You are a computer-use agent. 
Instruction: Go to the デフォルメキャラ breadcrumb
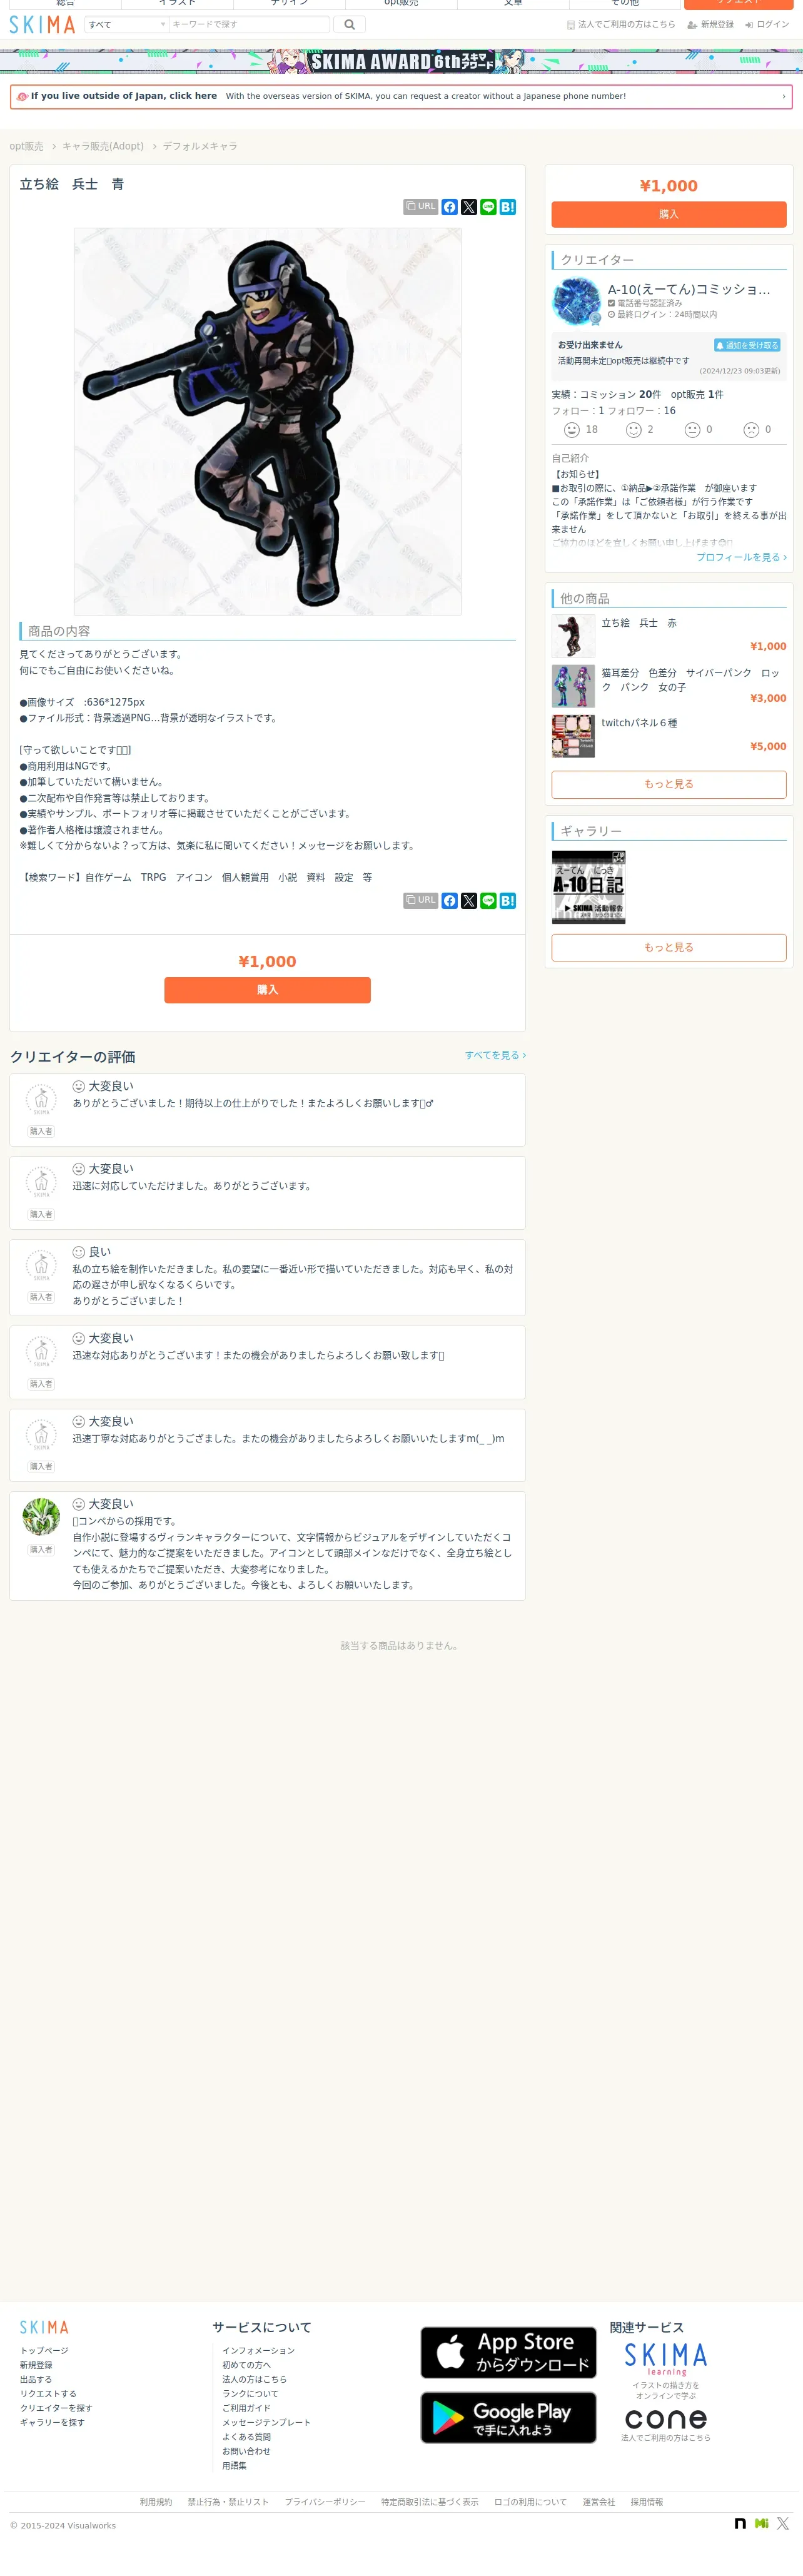click(200, 146)
